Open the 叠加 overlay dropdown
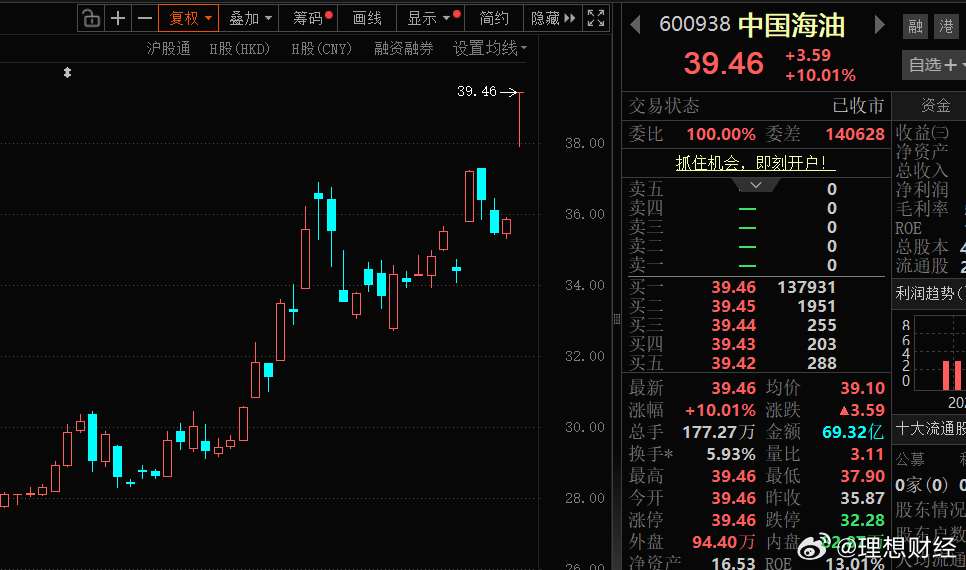The width and height of the screenshot is (966, 570). [x=249, y=18]
